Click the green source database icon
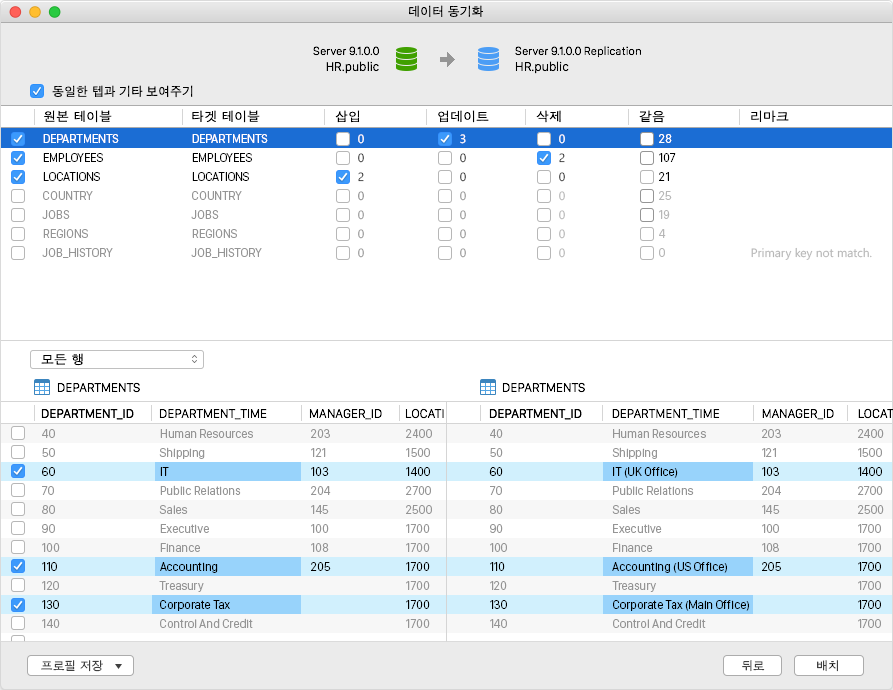The width and height of the screenshot is (893, 690). pos(406,59)
